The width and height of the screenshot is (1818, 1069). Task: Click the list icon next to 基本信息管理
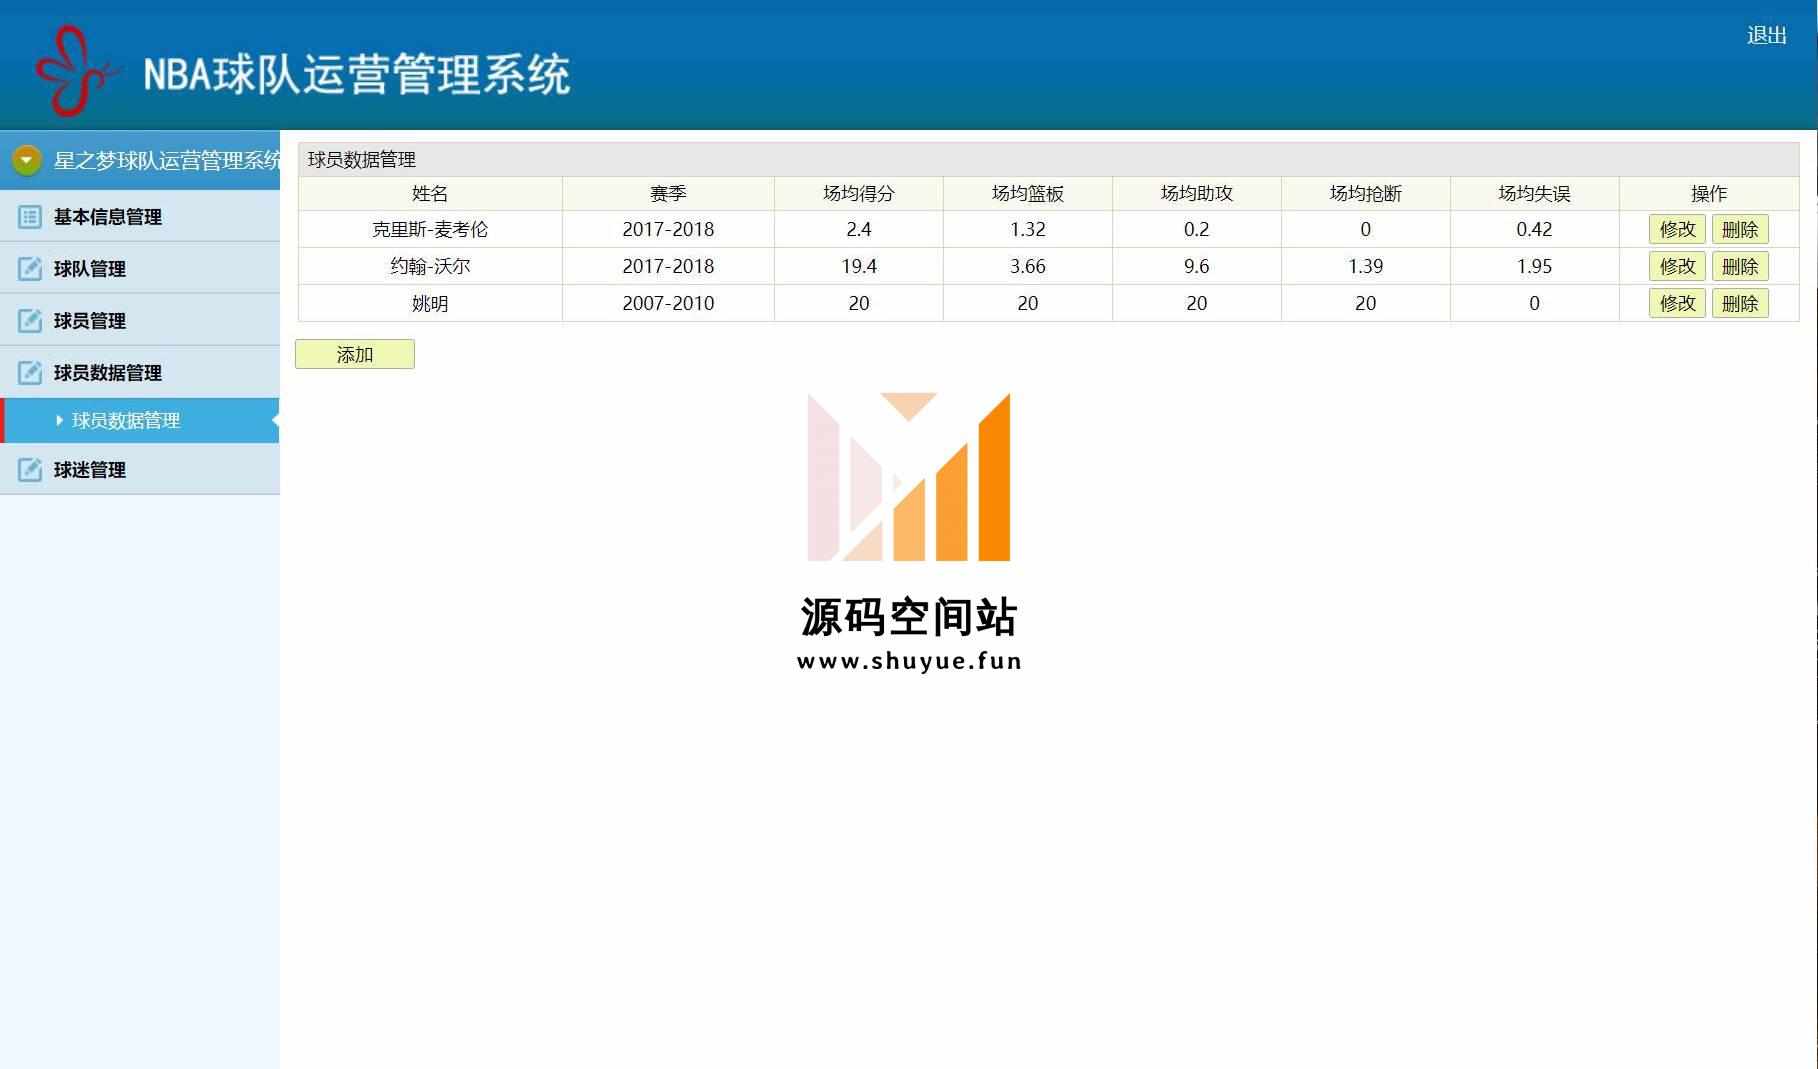coord(30,217)
